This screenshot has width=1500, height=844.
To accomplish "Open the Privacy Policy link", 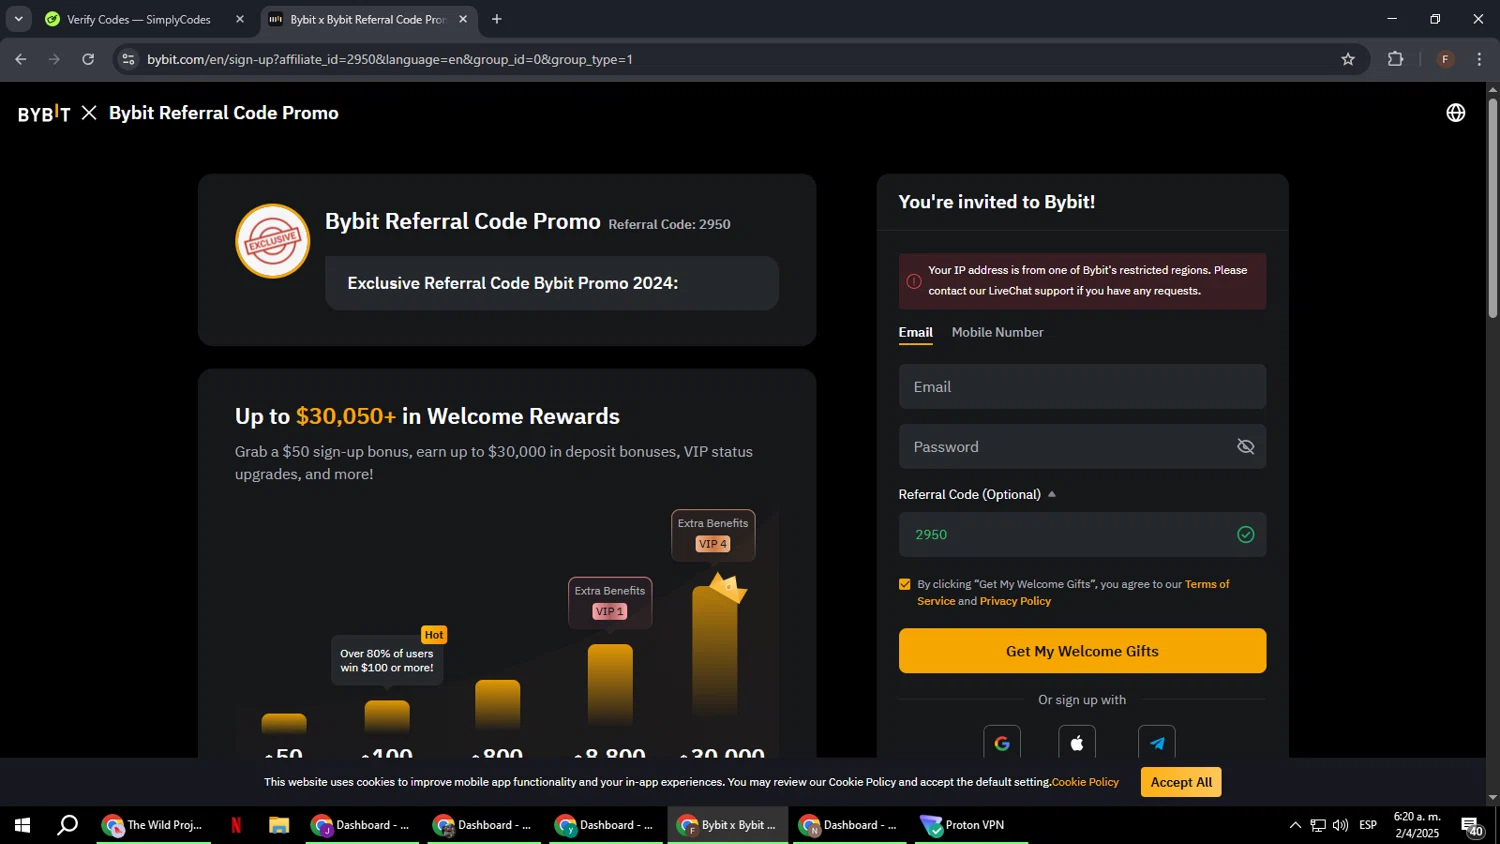I will (1015, 601).
